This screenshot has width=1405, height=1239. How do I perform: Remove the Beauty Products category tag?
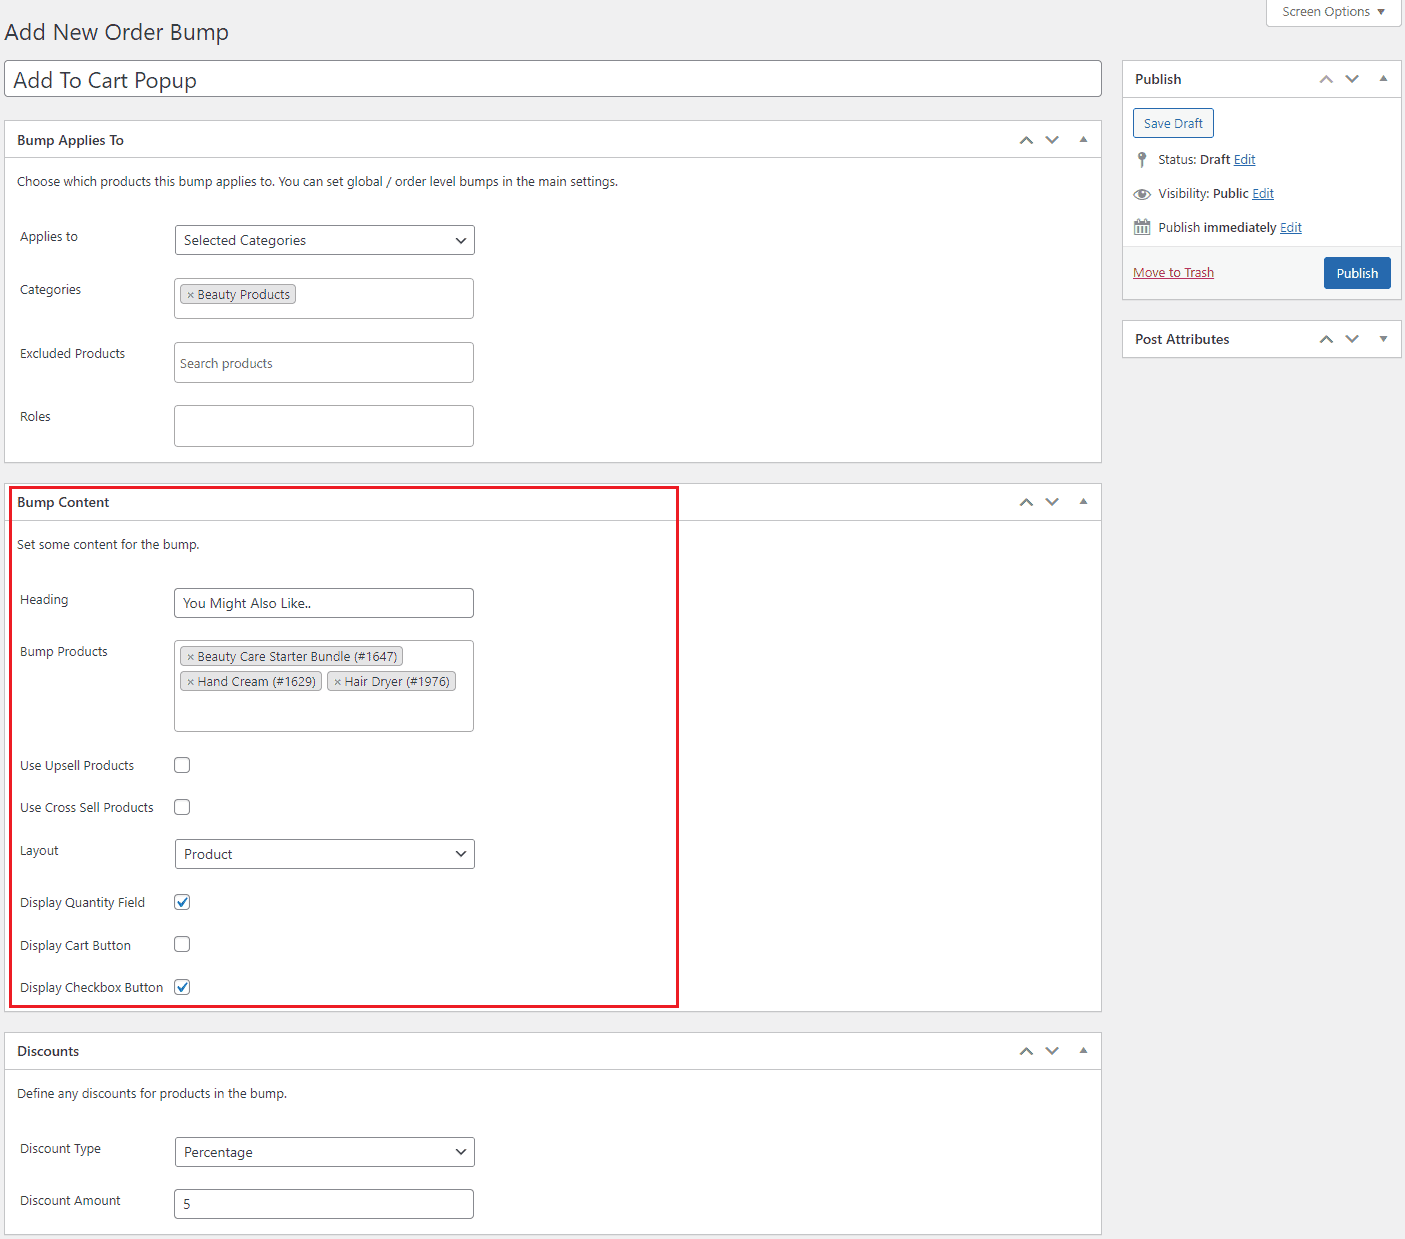[x=190, y=294]
